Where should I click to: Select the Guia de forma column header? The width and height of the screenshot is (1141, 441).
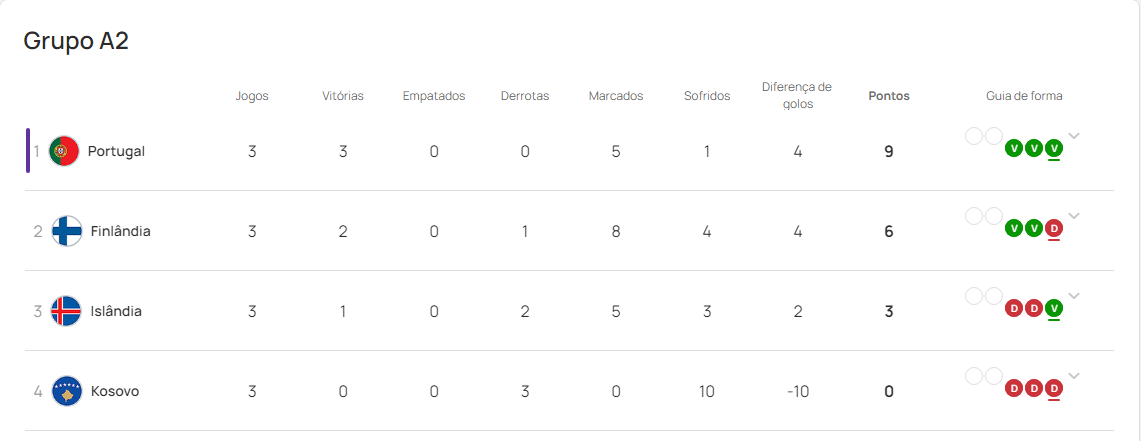tap(1024, 96)
